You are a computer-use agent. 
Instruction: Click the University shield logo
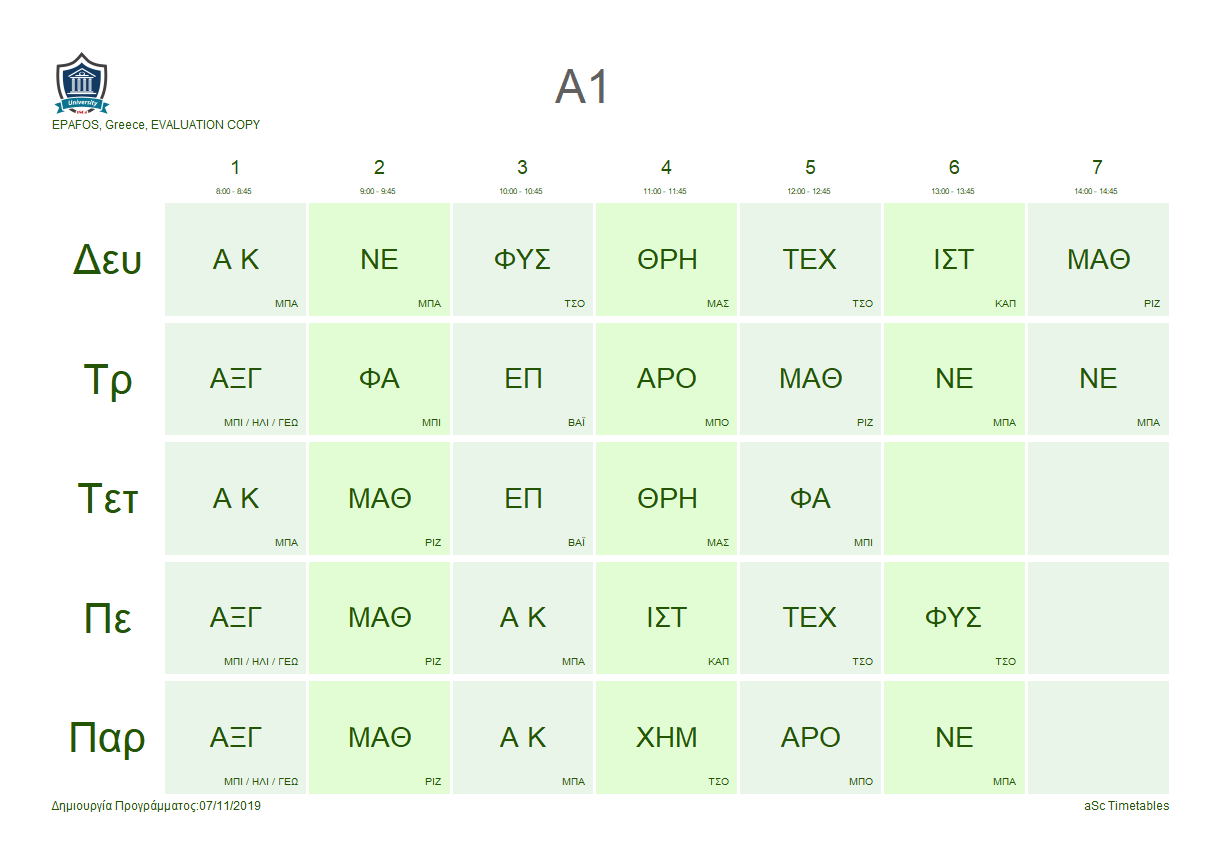82,84
